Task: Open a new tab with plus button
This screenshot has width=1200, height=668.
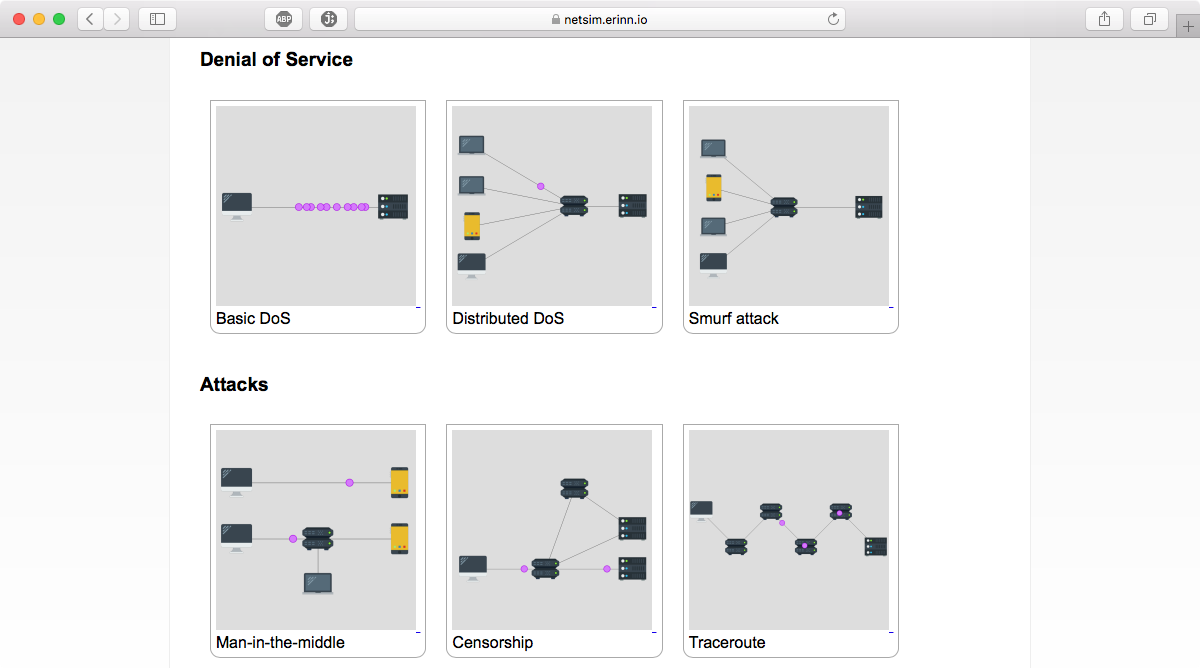Action: [1188, 27]
